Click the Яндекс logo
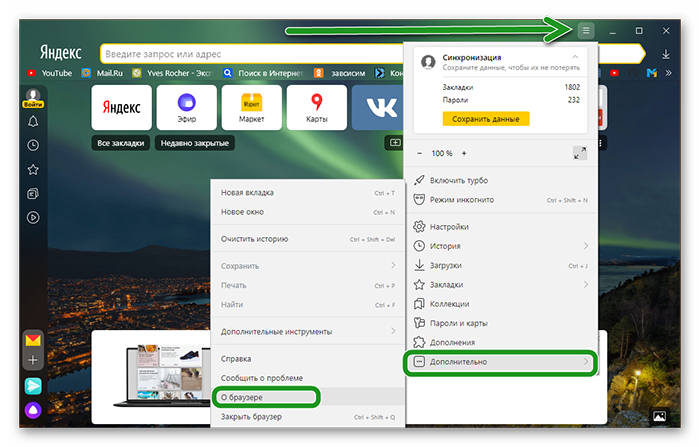This screenshot has height=447, width=700. 61,53
